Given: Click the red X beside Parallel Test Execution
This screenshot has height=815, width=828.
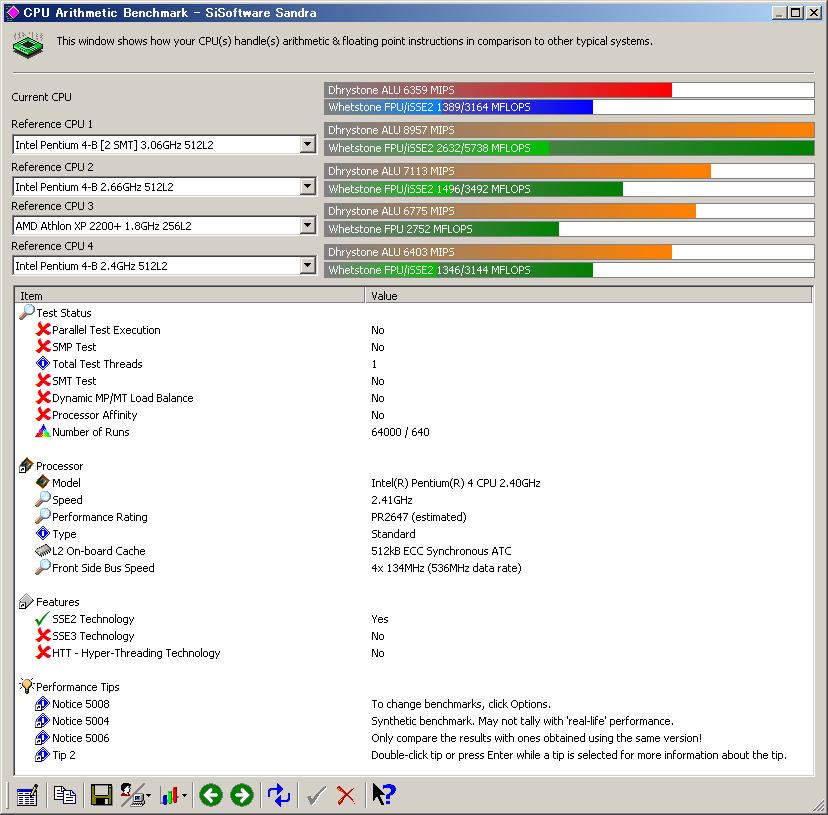Looking at the screenshot, I should coord(43,330).
